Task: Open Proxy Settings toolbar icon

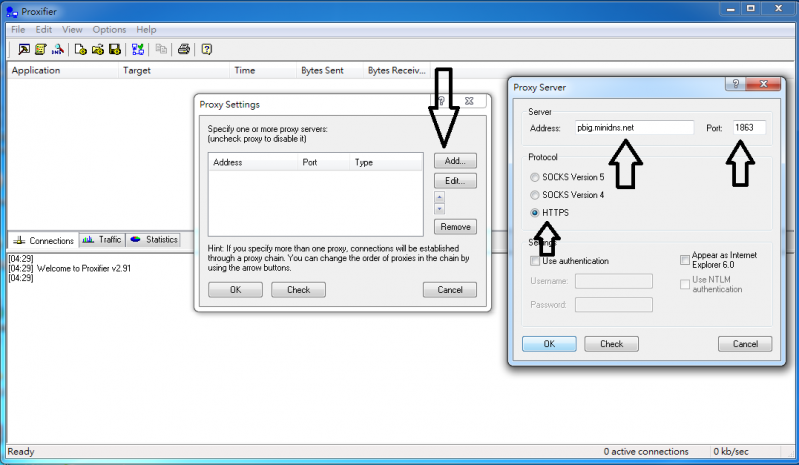Action: coord(23,49)
